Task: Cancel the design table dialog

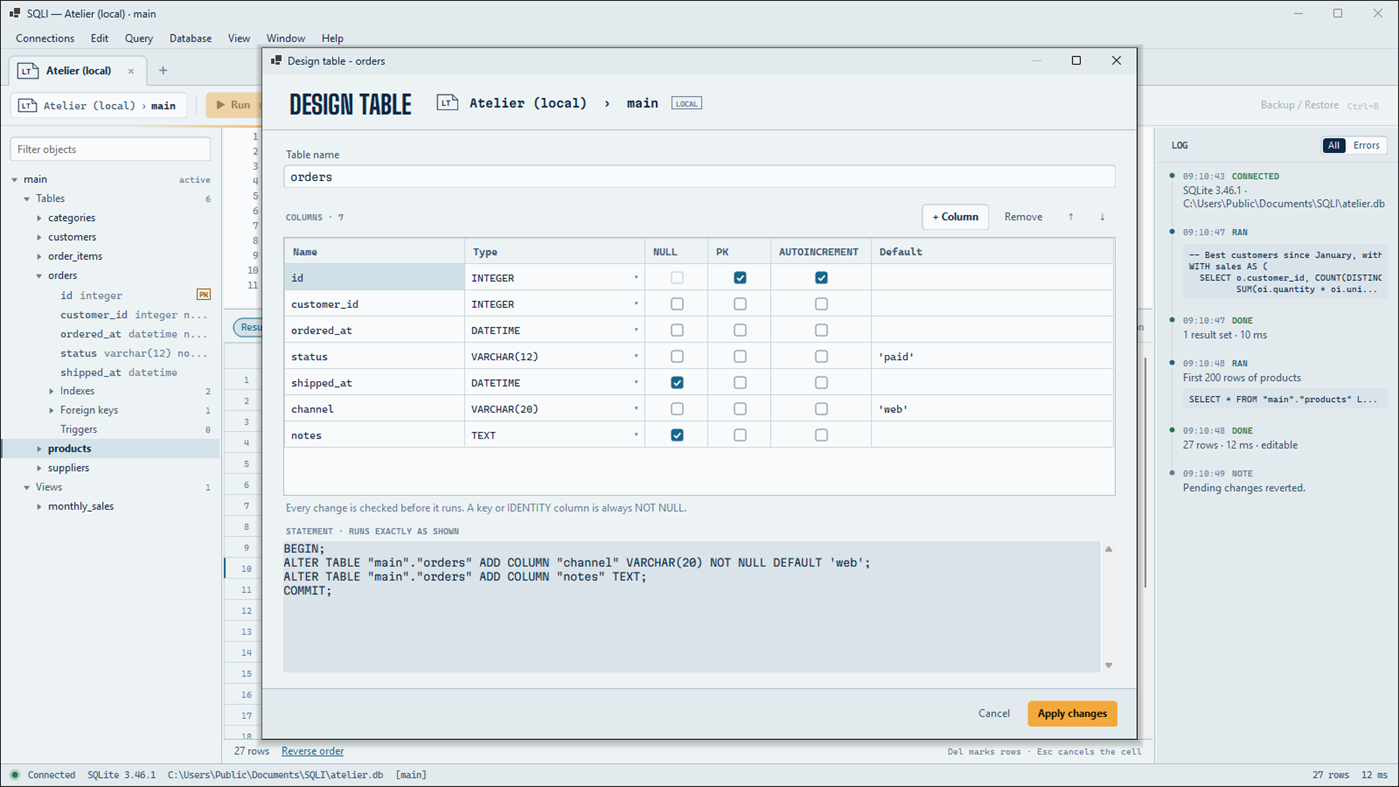Action: [x=994, y=714]
